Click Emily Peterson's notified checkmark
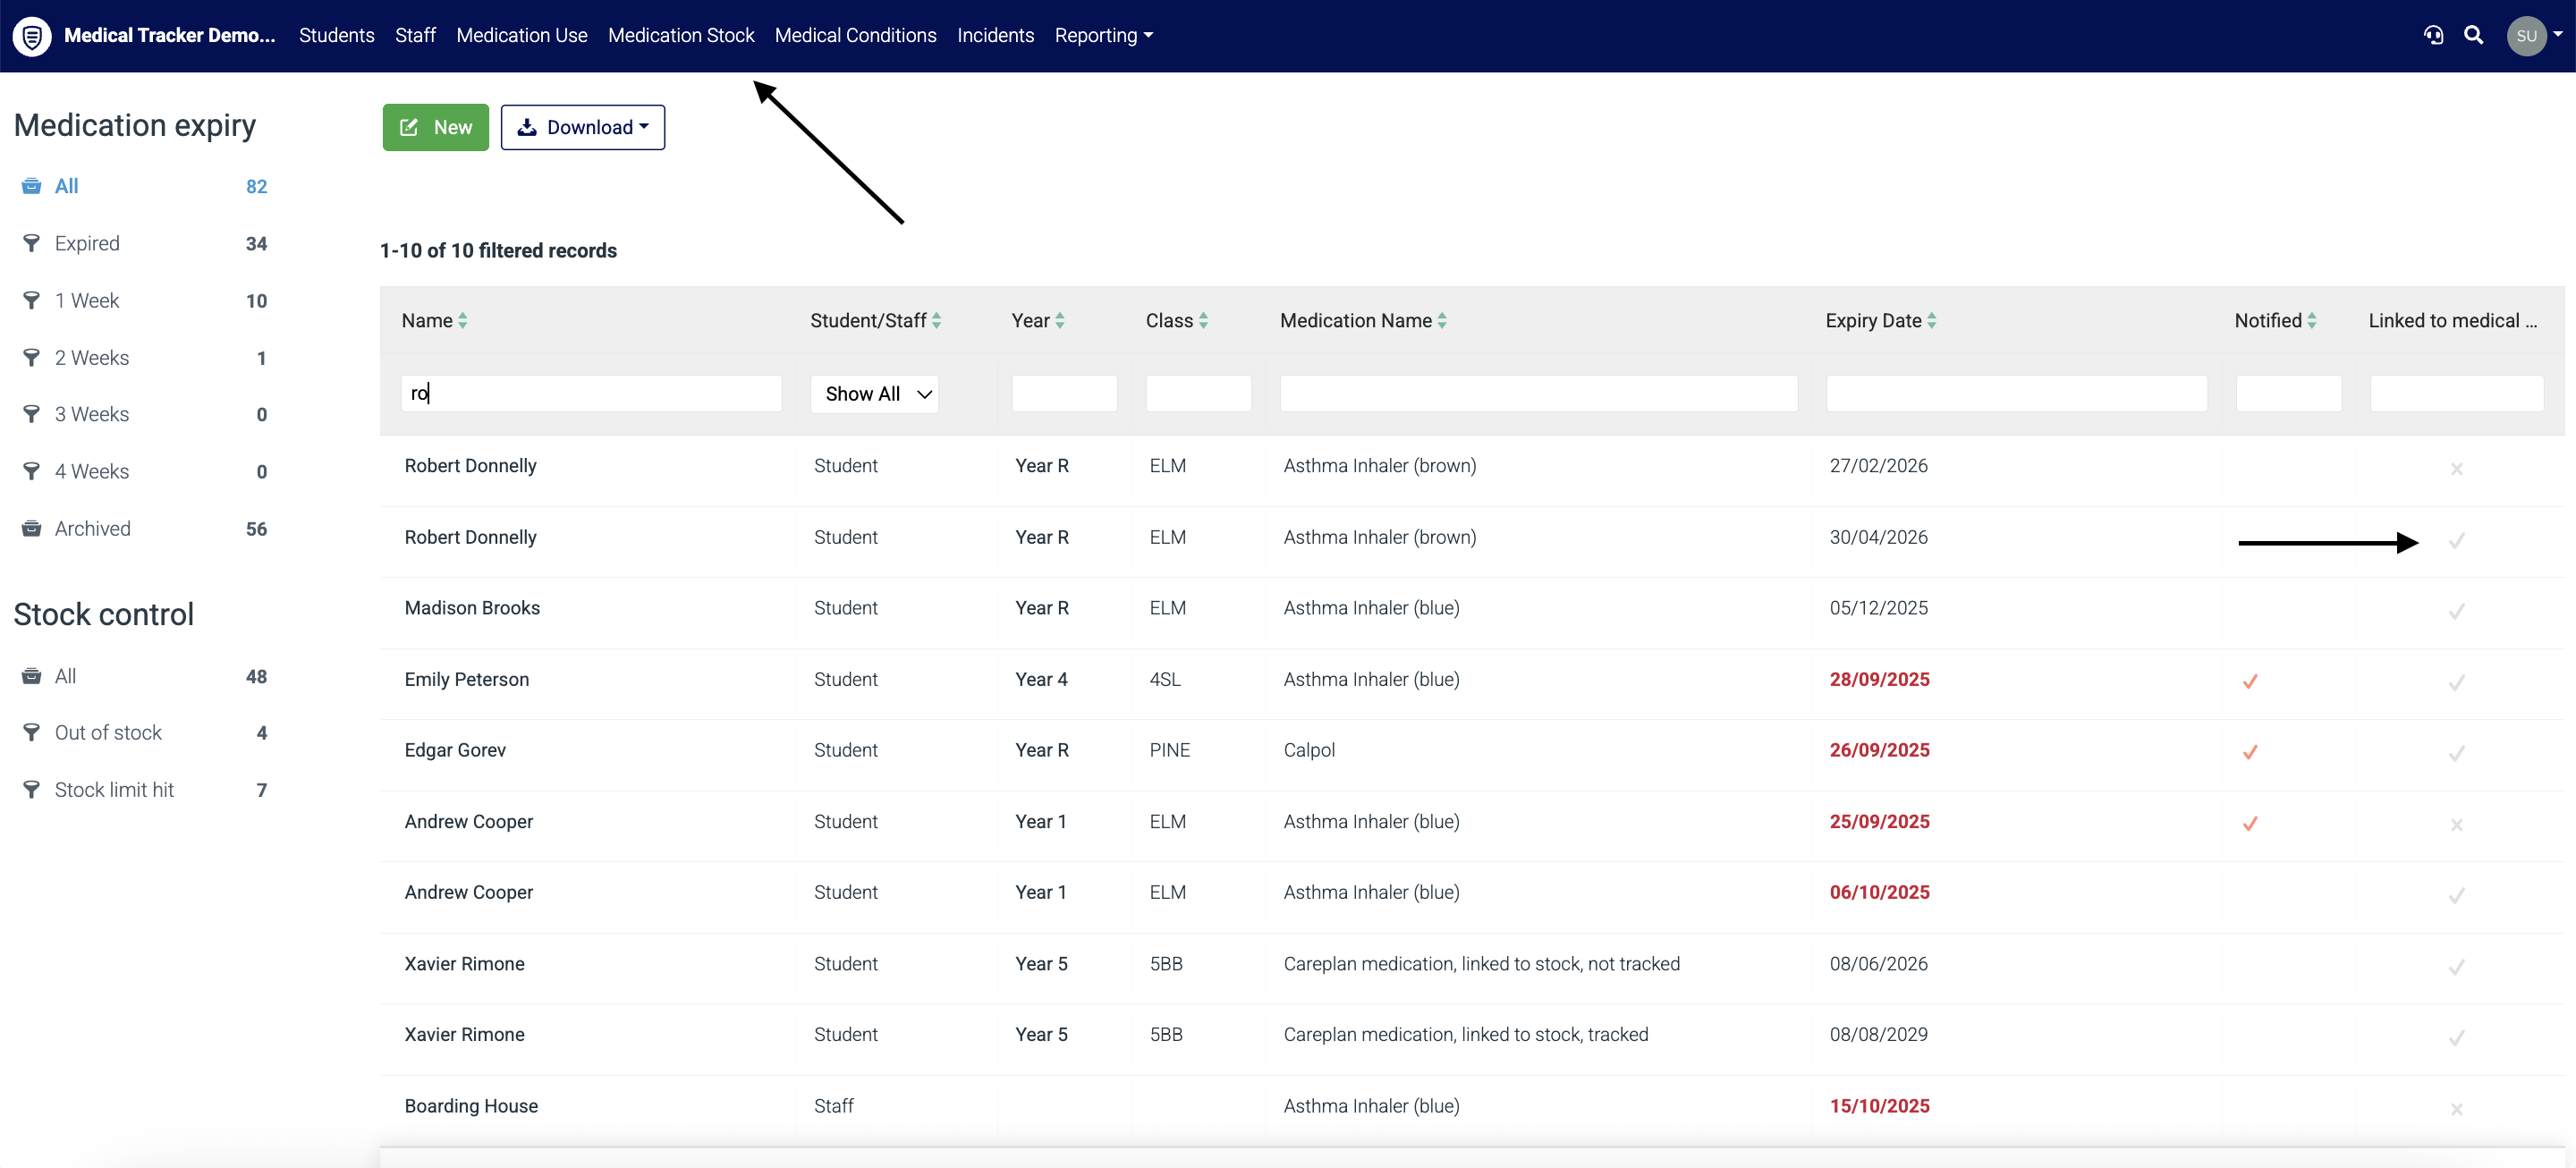The image size is (2576, 1168). point(2250,681)
